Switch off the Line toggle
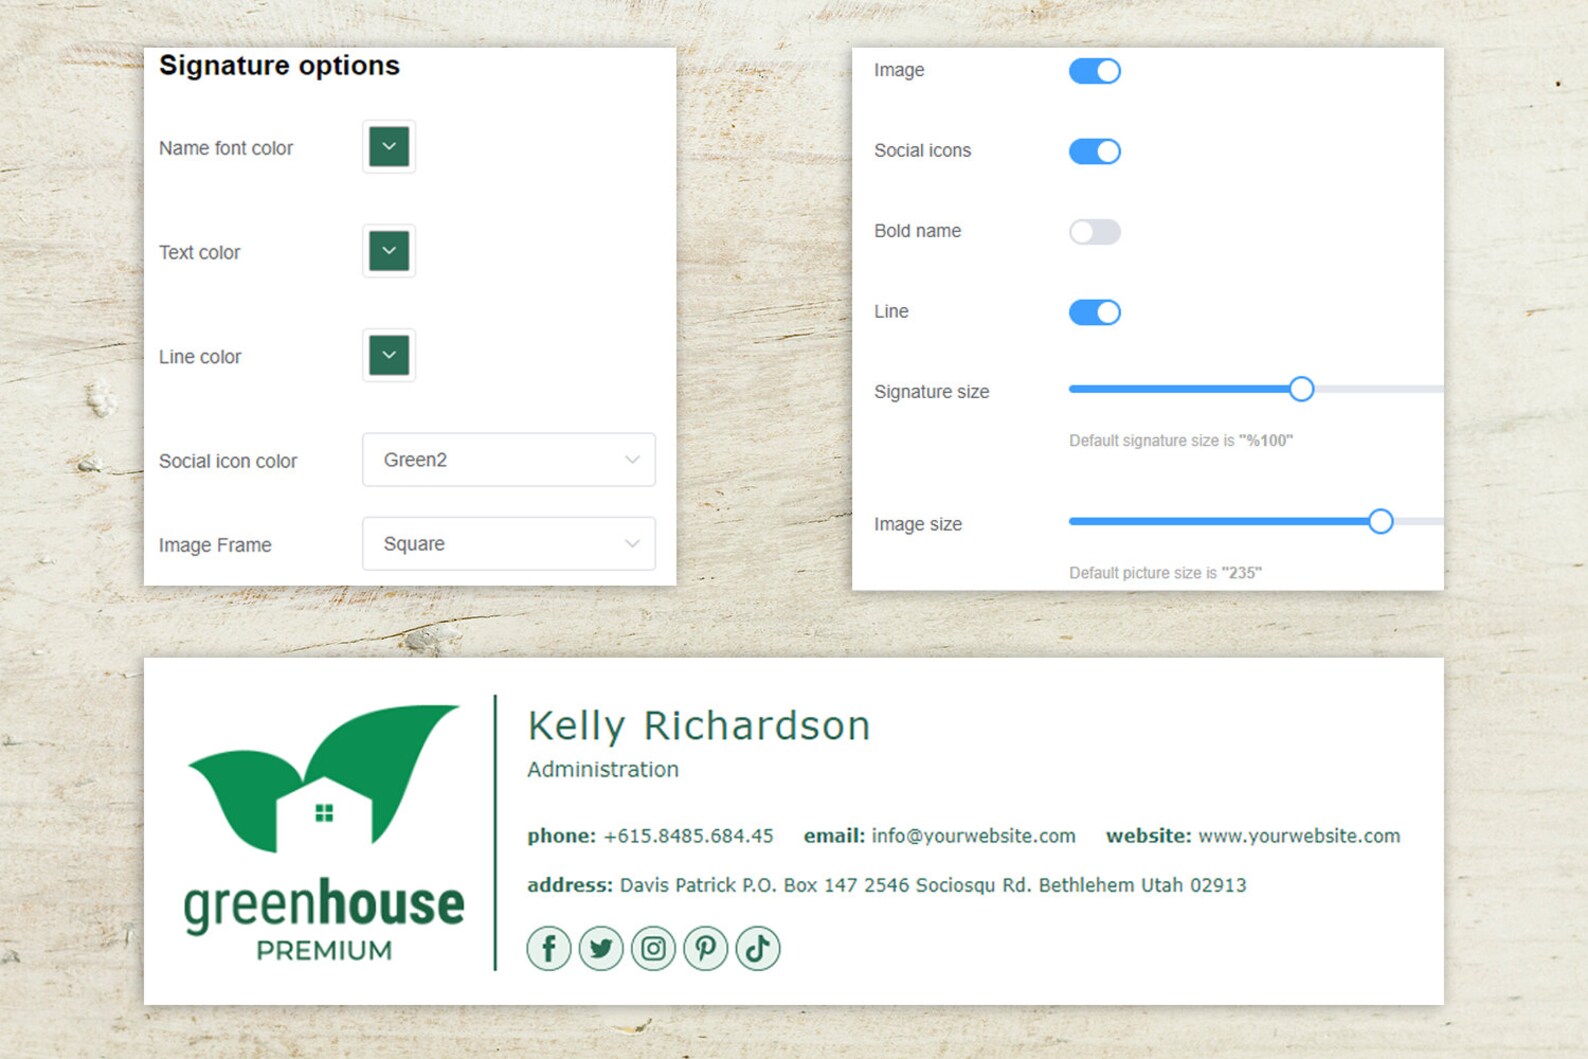The height and width of the screenshot is (1059, 1588). [x=1095, y=312]
